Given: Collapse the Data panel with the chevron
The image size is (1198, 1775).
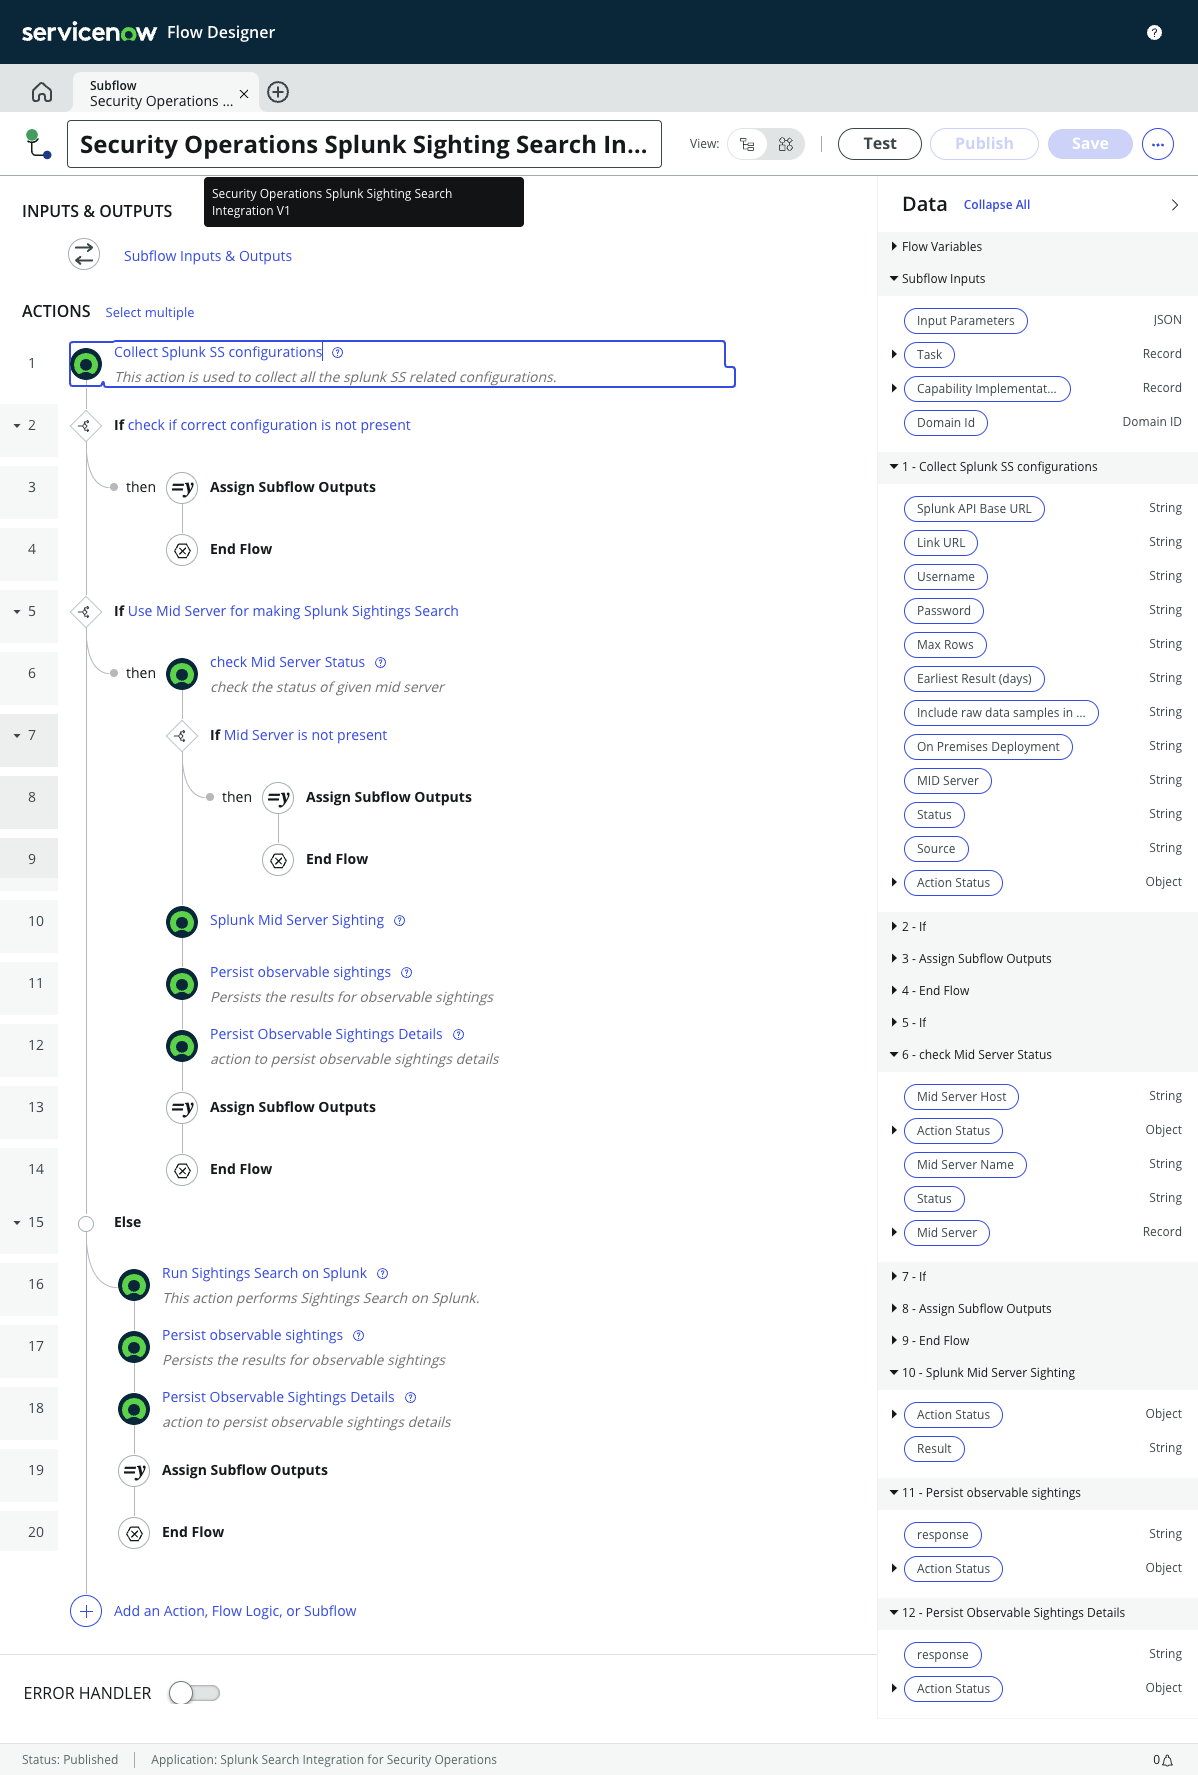Looking at the screenshot, I should coord(1175,204).
